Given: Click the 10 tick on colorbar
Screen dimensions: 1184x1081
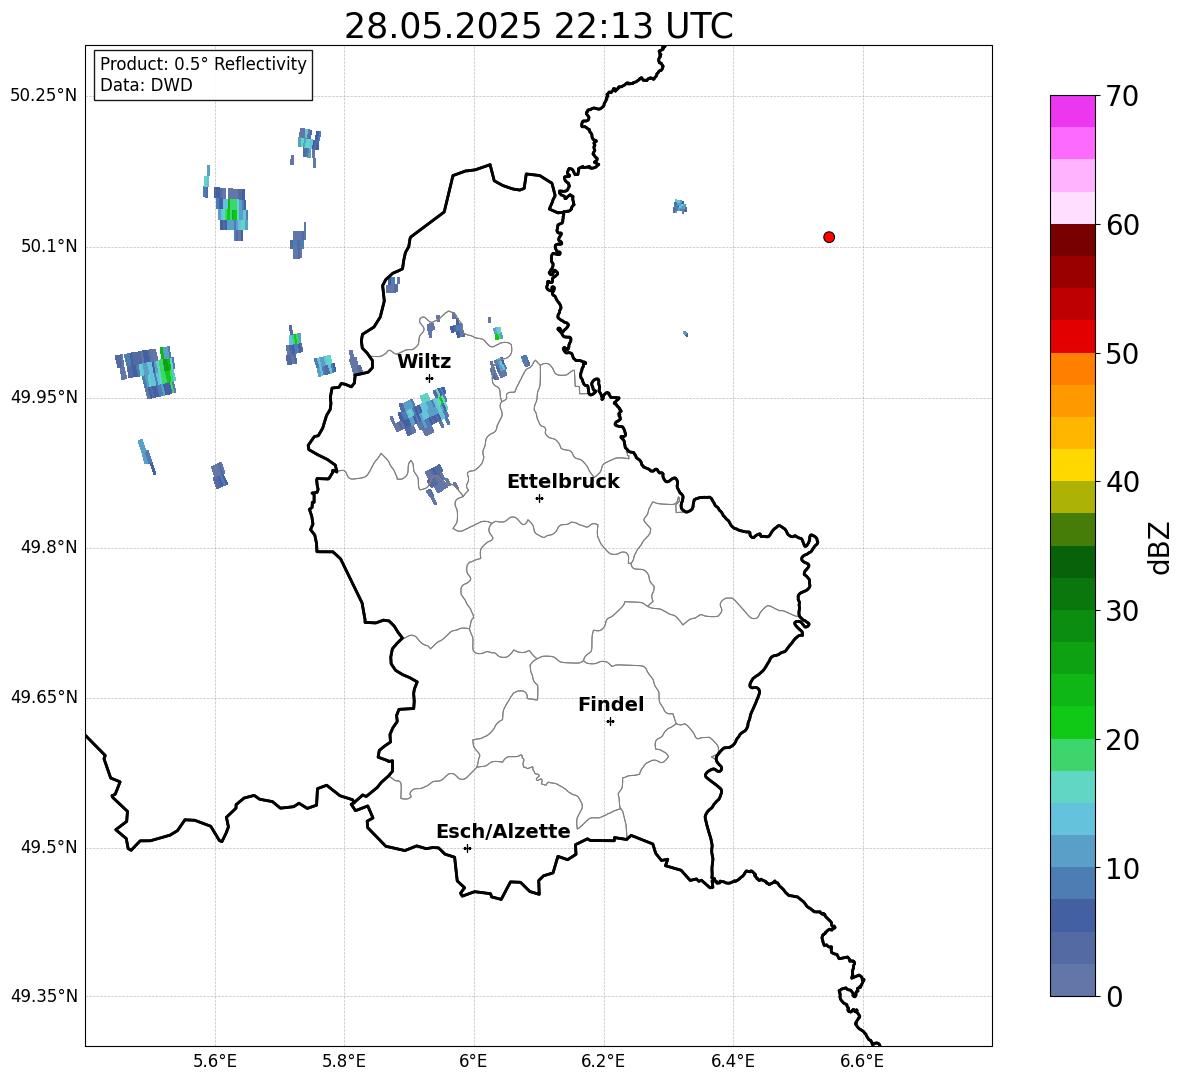Looking at the screenshot, I should click(x=1122, y=868).
